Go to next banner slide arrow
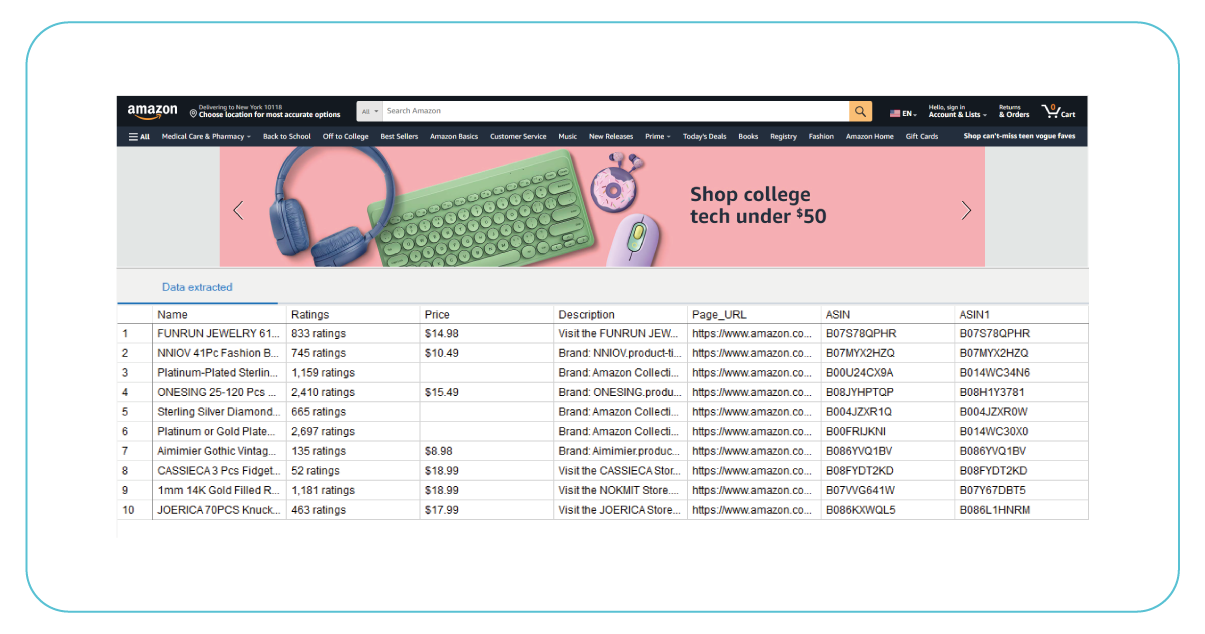This screenshot has width=1205, height=634. tap(966, 210)
